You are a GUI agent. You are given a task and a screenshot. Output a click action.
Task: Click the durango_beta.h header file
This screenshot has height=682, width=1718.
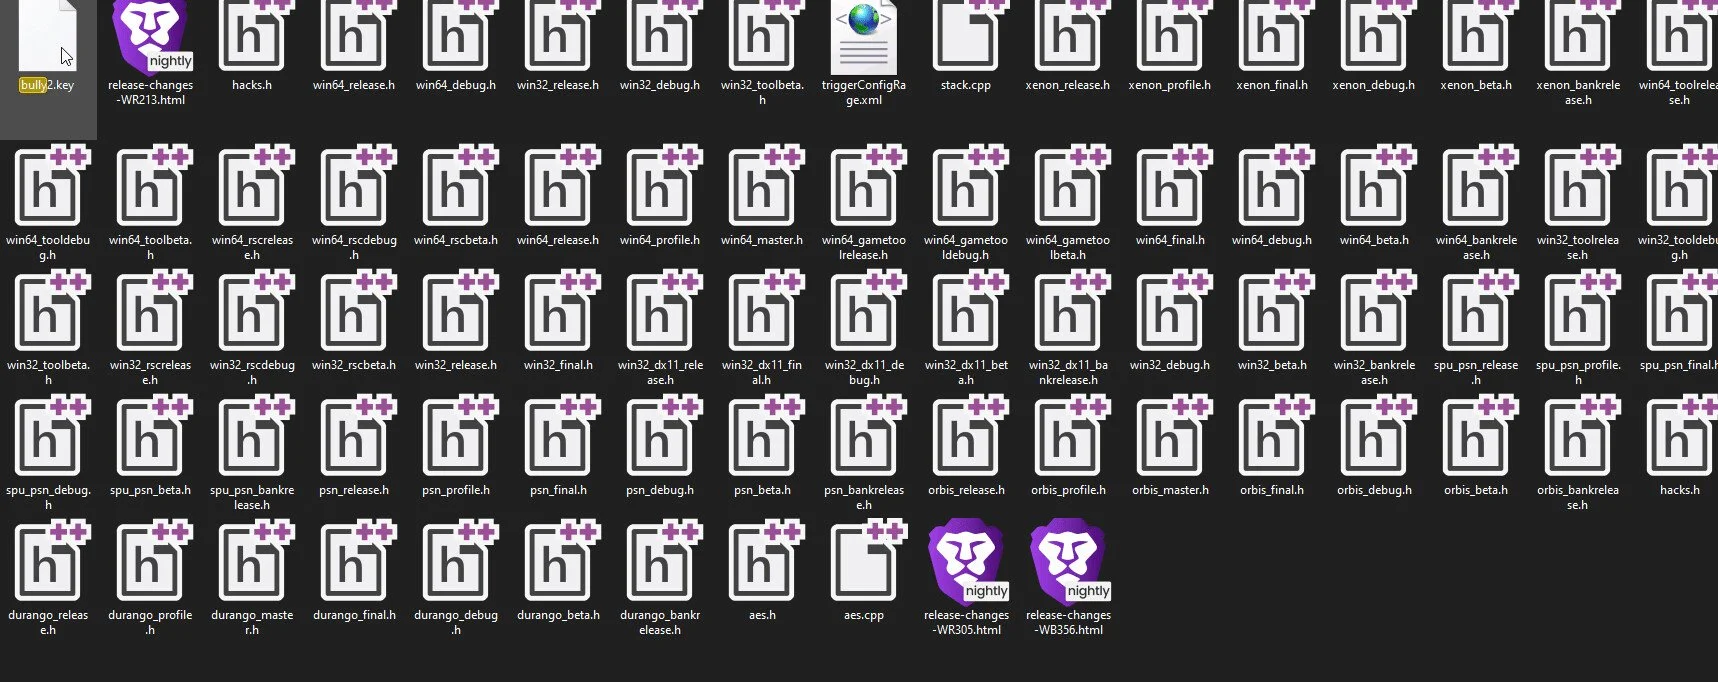tap(557, 565)
